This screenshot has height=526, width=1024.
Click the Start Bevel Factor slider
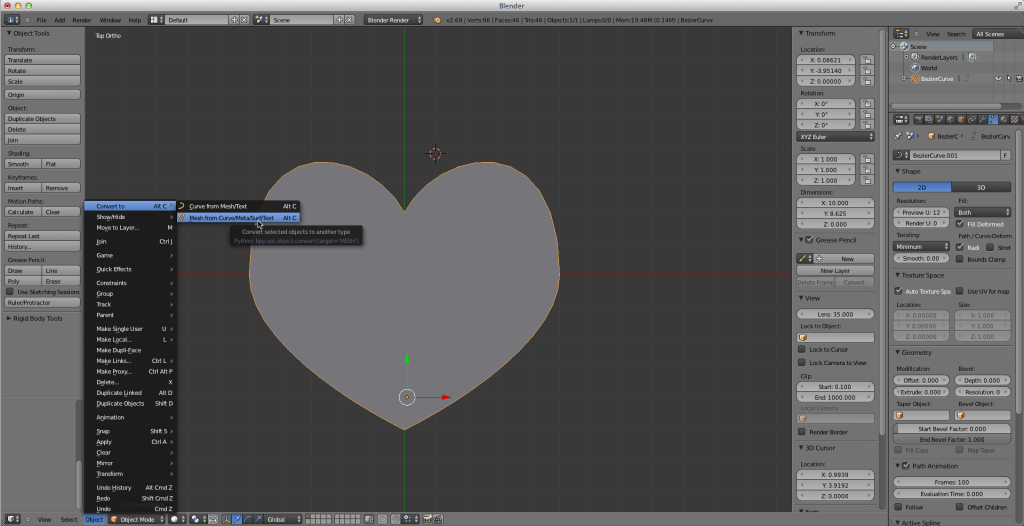(951, 428)
